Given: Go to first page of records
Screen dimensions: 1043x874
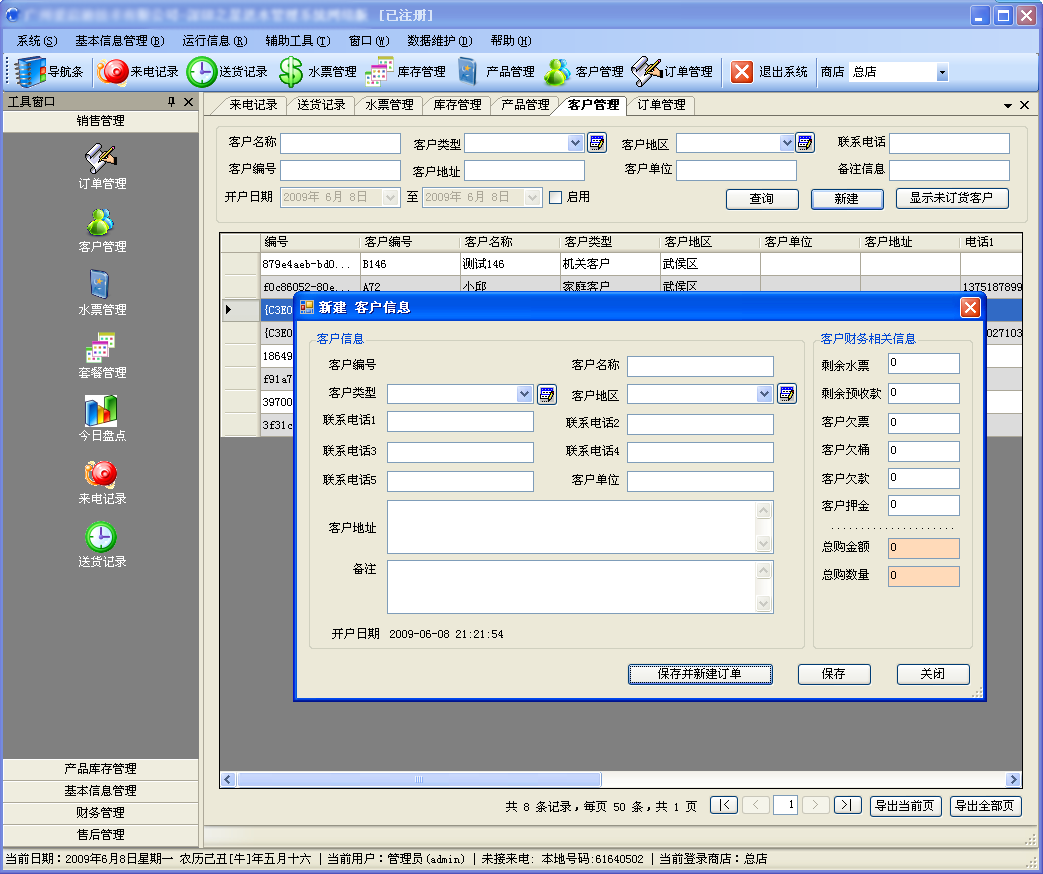Looking at the screenshot, I should (724, 805).
